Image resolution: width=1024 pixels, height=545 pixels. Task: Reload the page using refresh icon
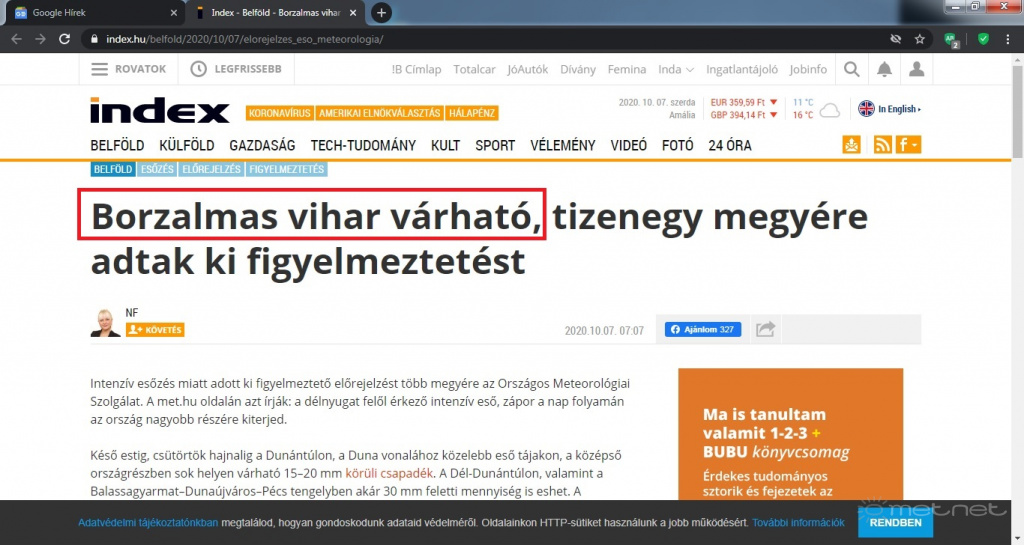coord(64,39)
